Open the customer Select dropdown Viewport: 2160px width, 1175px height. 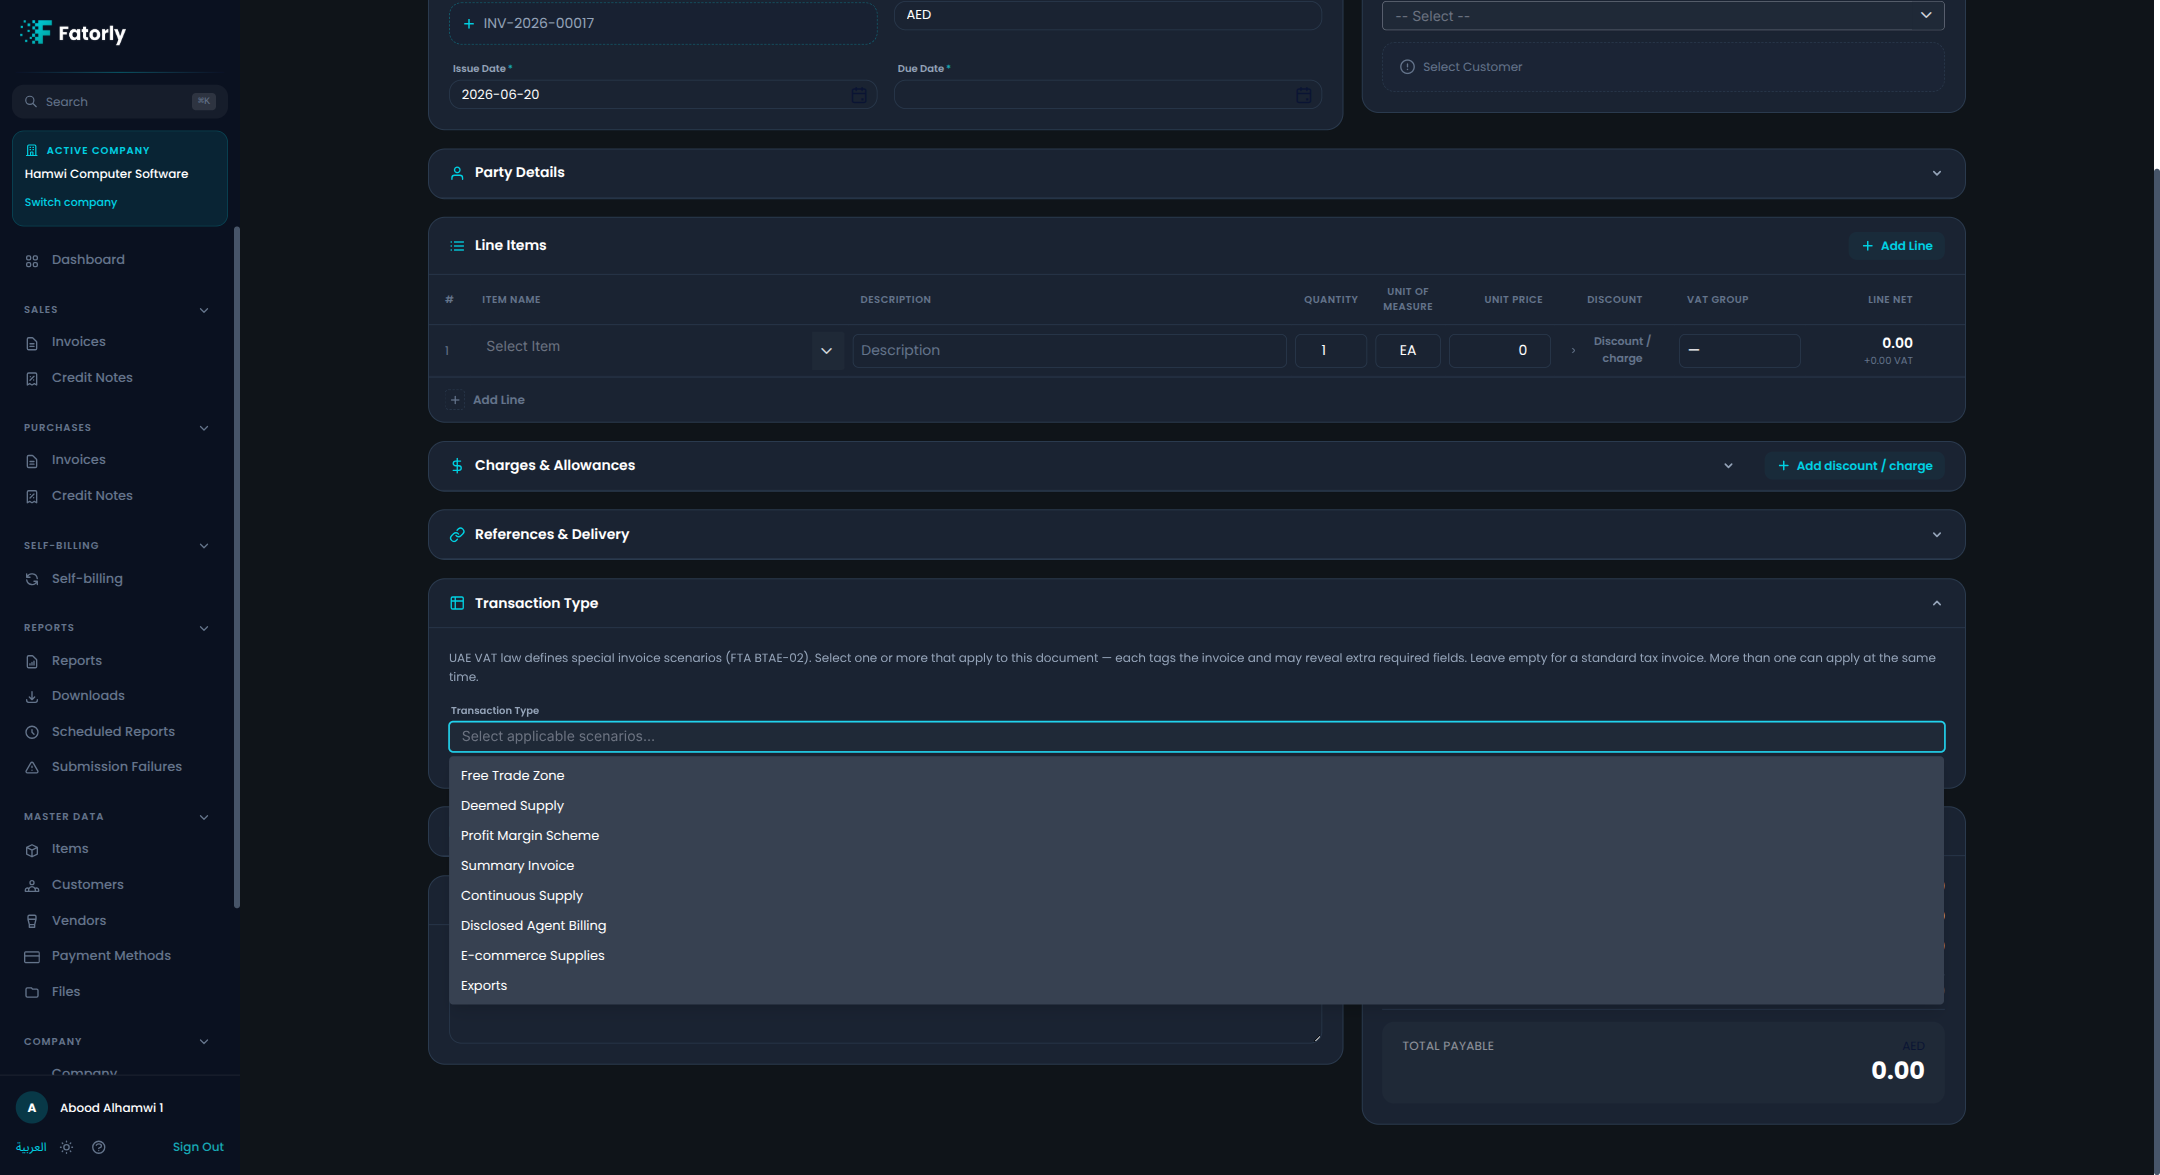(1663, 16)
